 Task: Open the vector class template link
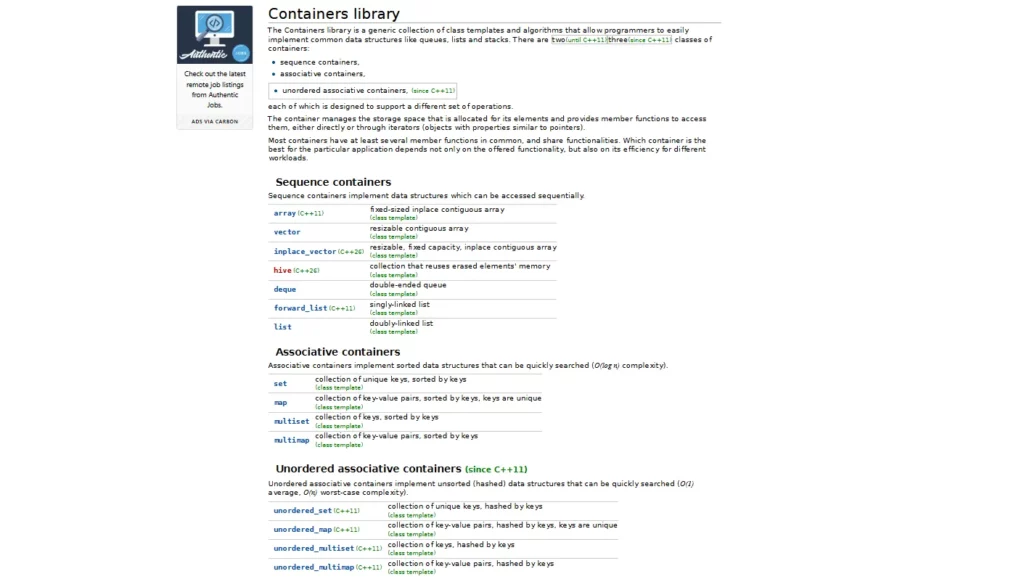coord(287,232)
